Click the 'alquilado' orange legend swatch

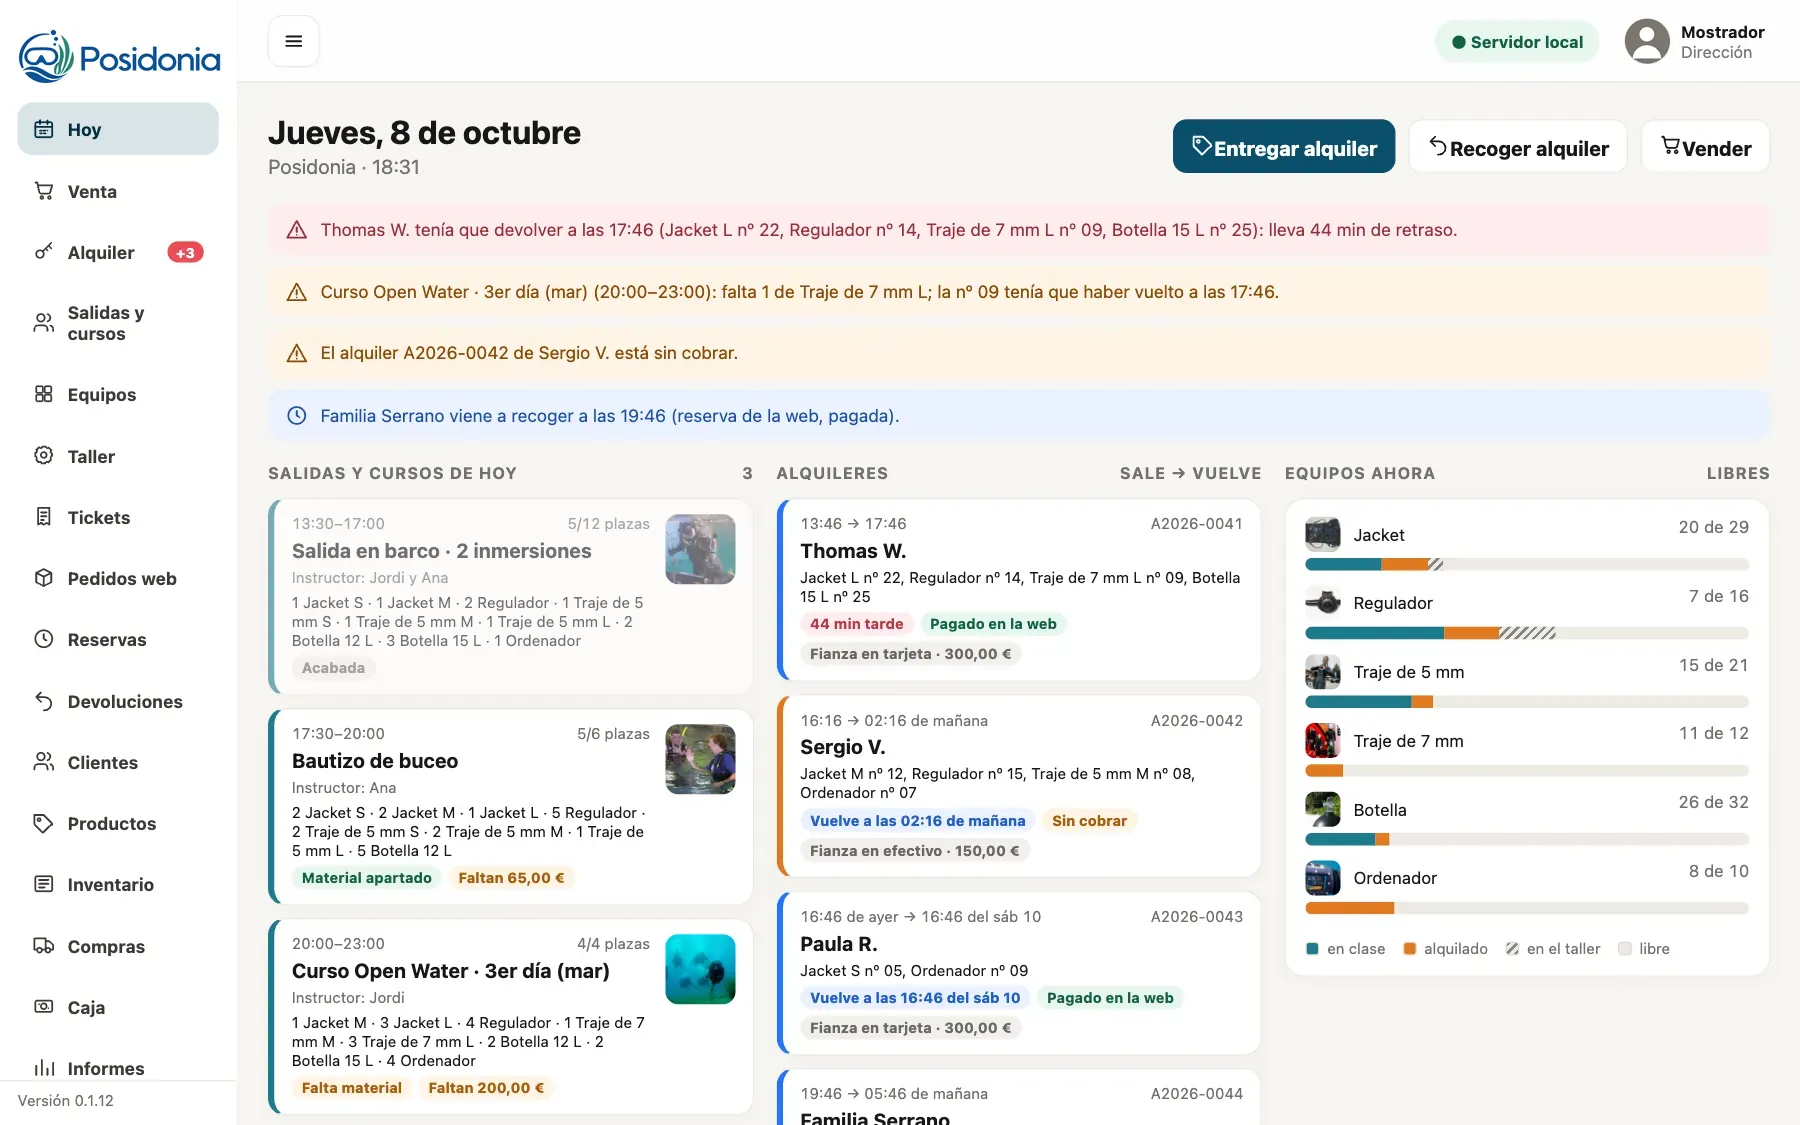(1410, 949)
